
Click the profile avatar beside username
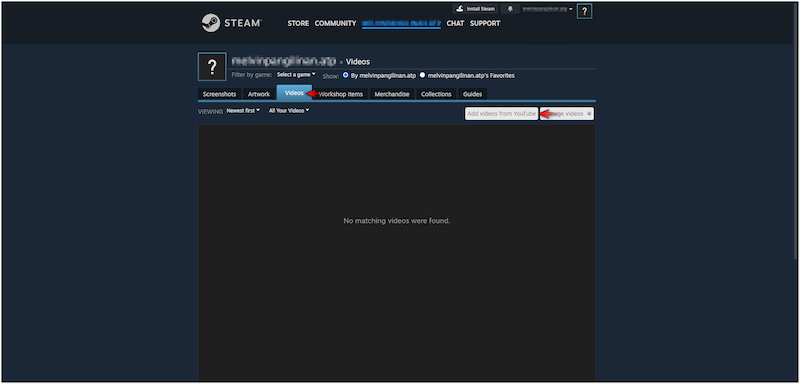point(212,67)
